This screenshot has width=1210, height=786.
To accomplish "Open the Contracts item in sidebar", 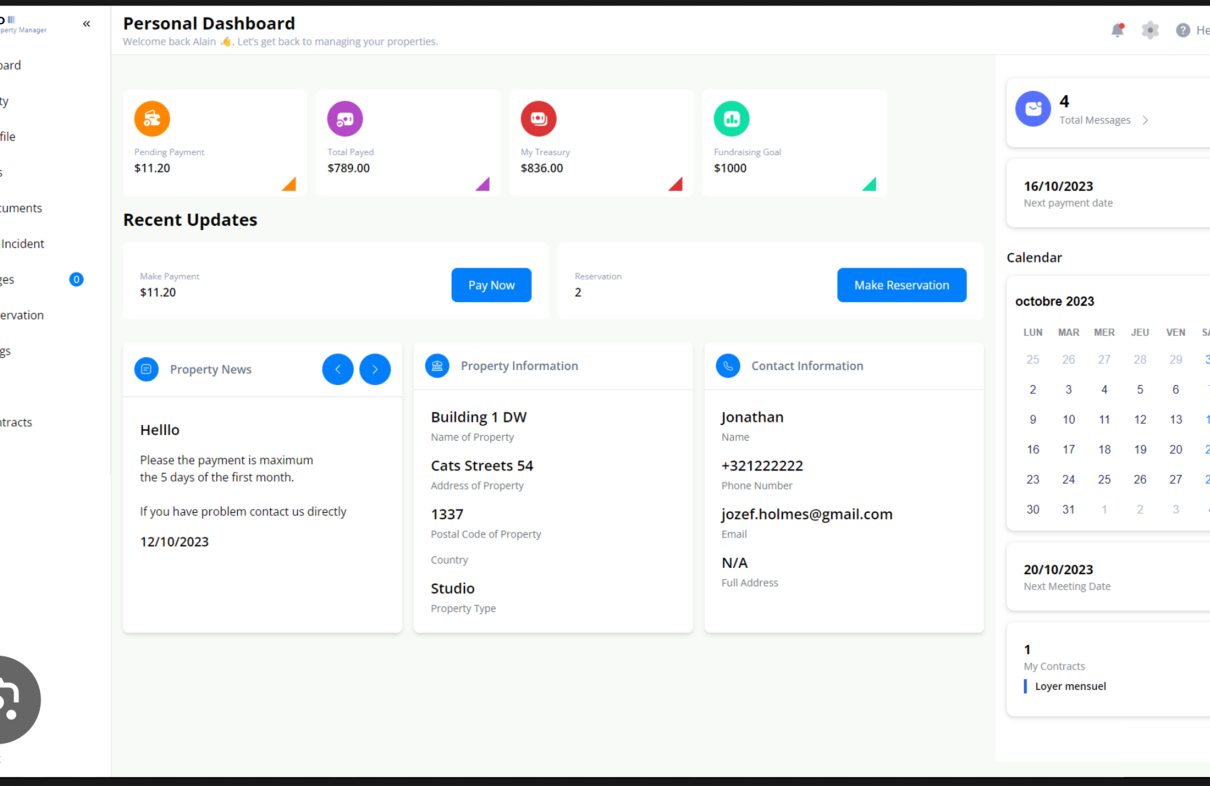I will (x=16, y=422).
